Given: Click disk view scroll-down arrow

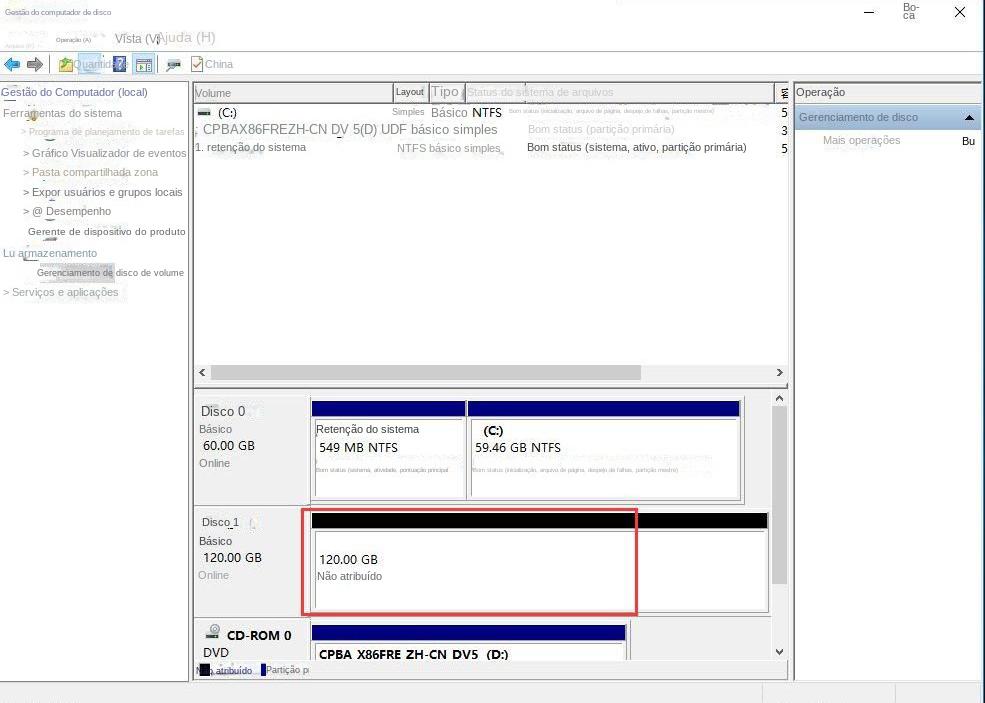Looking at the screenshot, I should (x=780, y=652).
